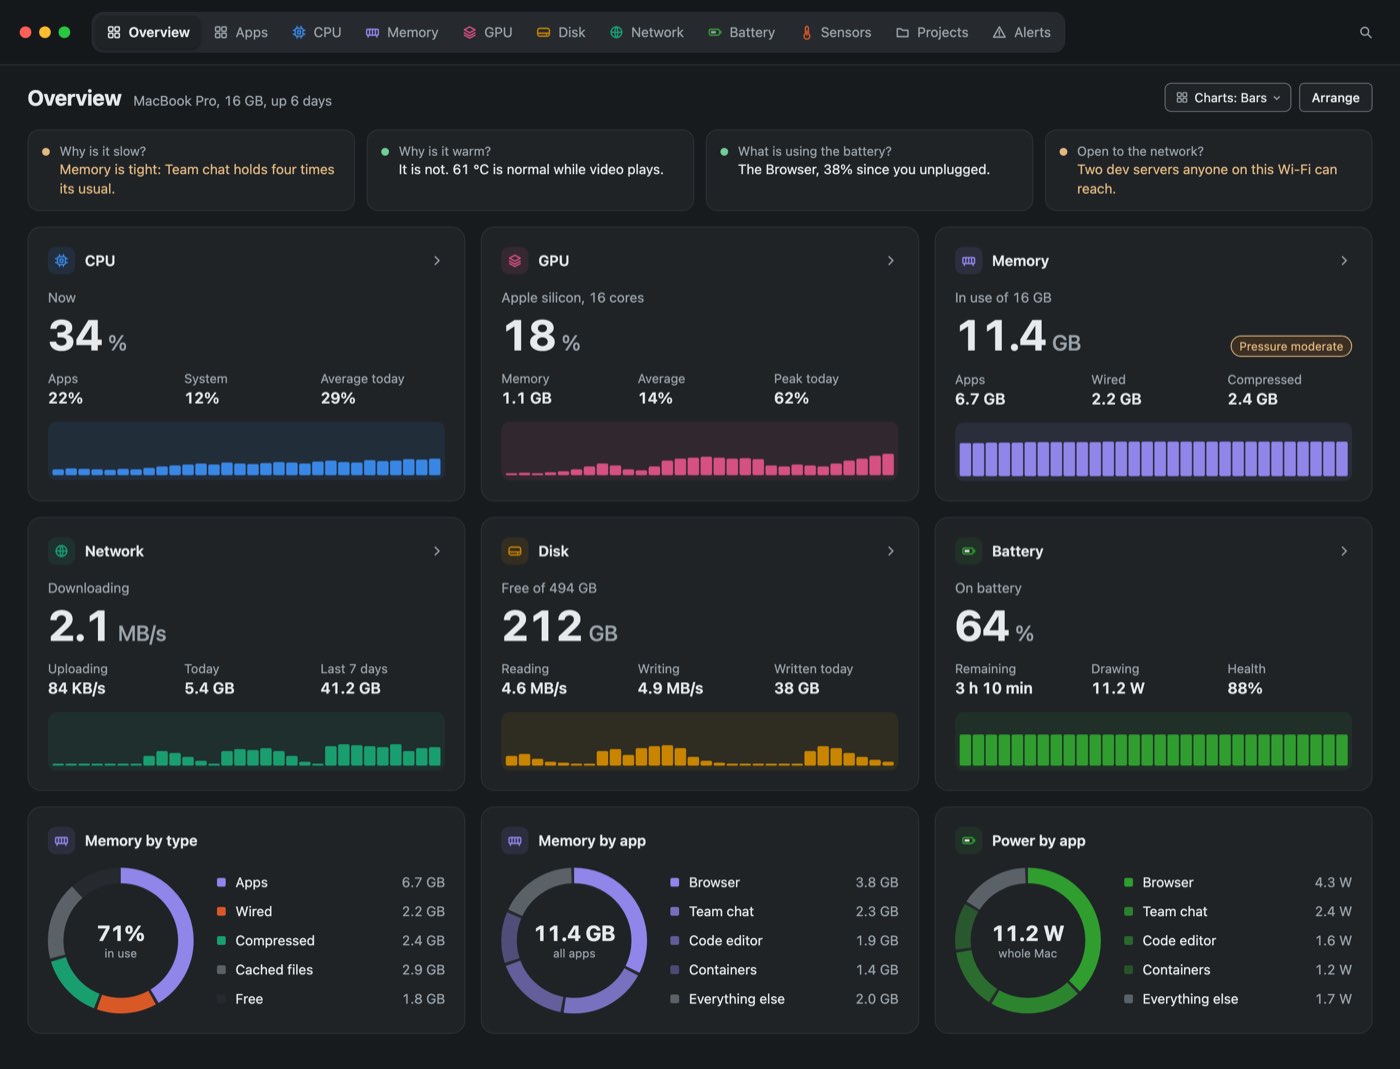Click the Memory card icon
Screen dimensions: 1400x1069
[x=969, y=261]
